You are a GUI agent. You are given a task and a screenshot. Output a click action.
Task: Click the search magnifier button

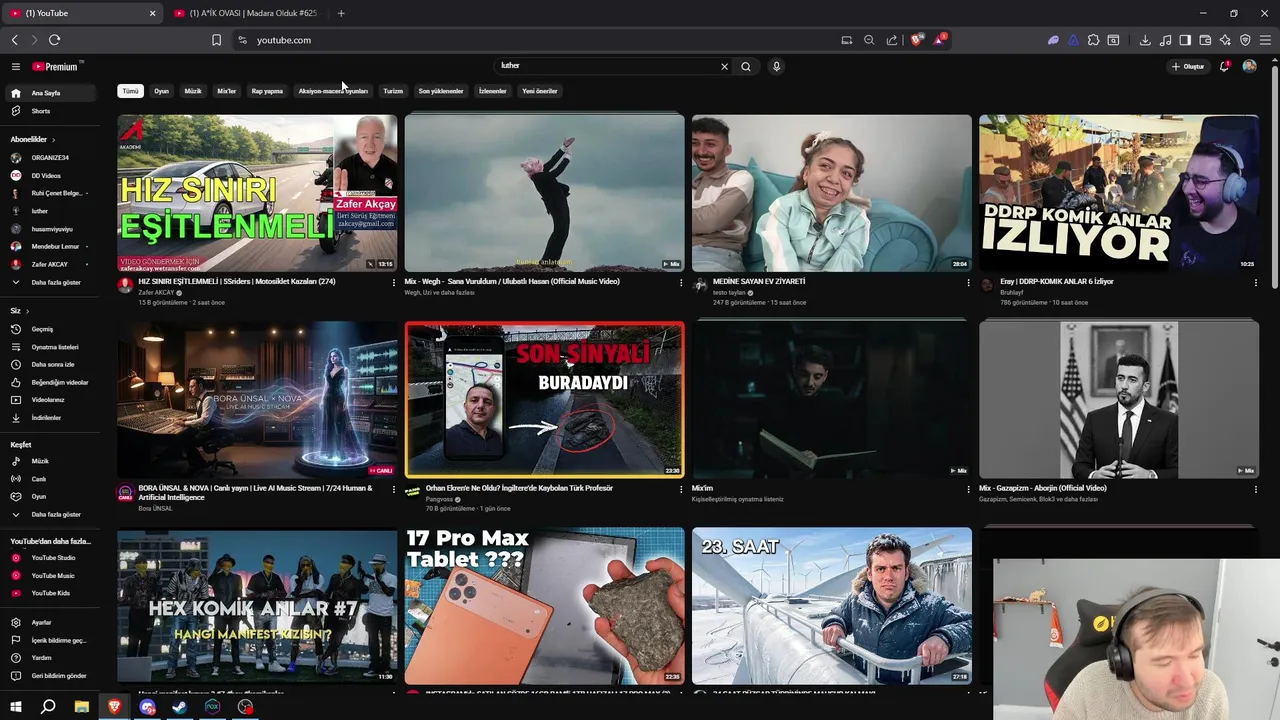746,66
